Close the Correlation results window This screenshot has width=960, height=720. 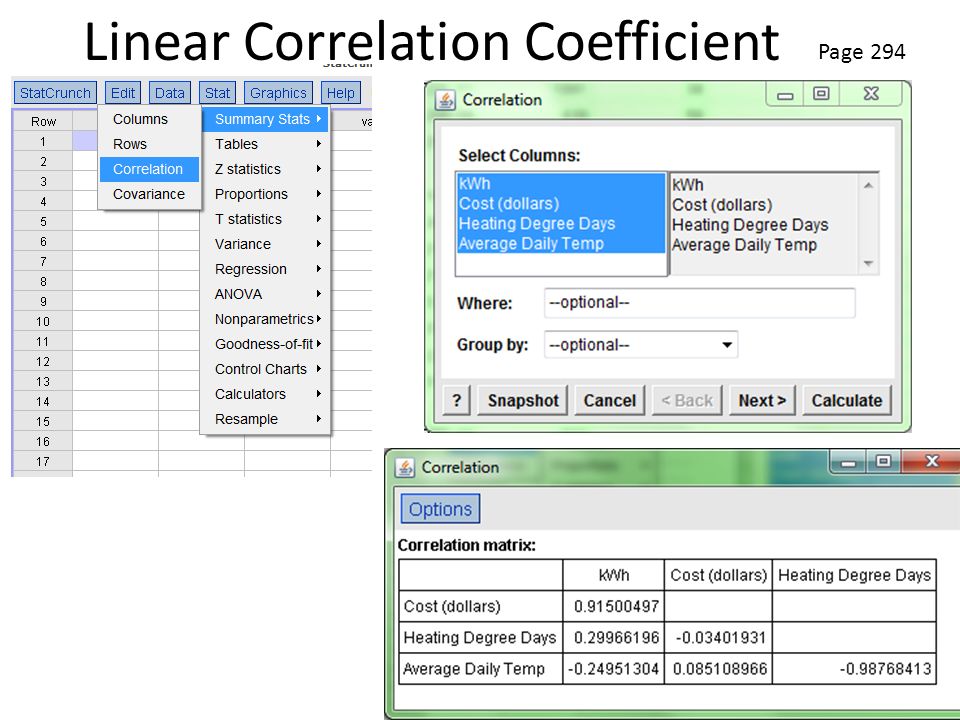(x=932, y=461)
